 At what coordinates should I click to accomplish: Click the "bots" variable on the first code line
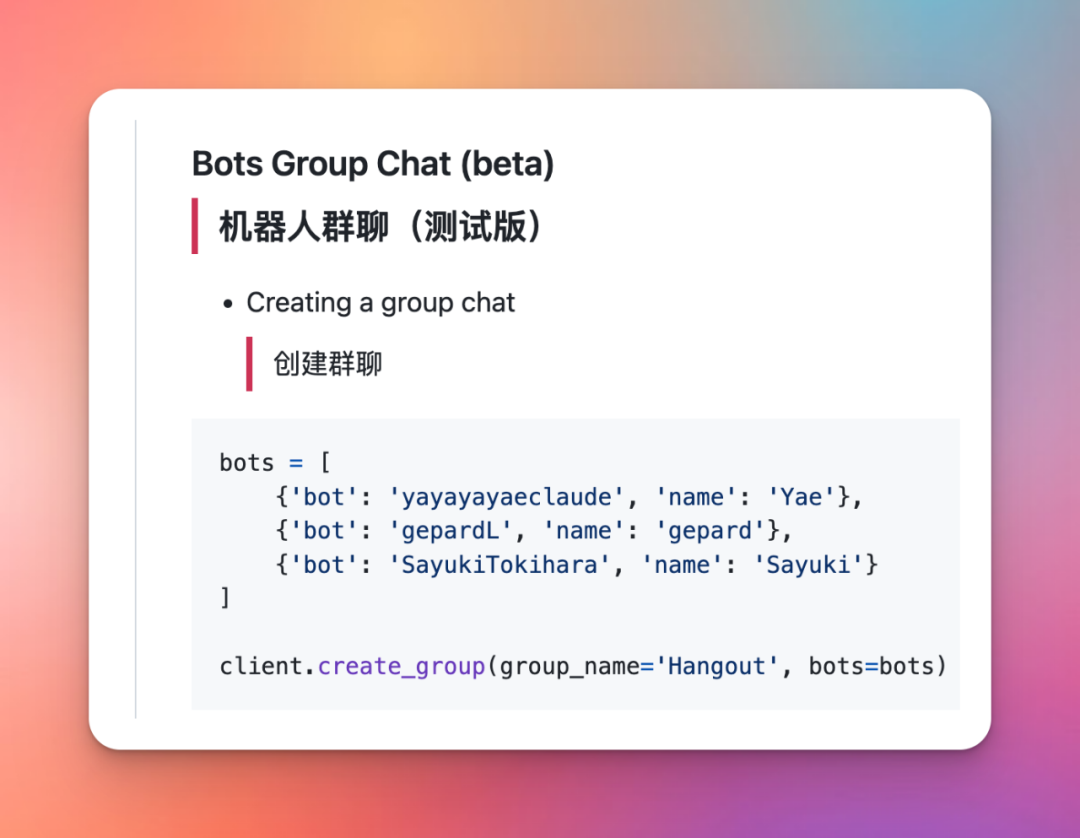pyautogui.click(x=247, y=463)
